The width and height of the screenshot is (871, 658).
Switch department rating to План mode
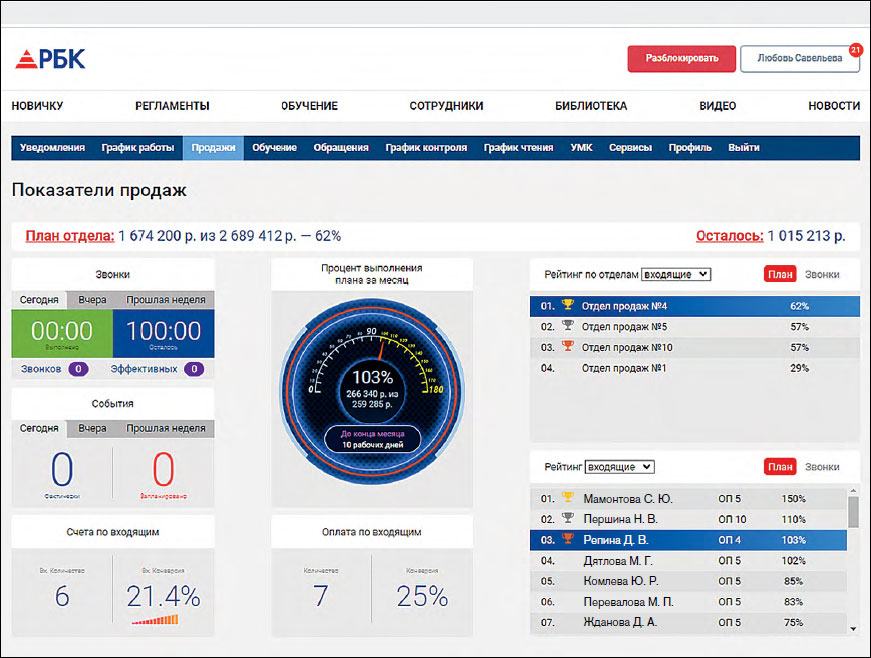[780, 274]
